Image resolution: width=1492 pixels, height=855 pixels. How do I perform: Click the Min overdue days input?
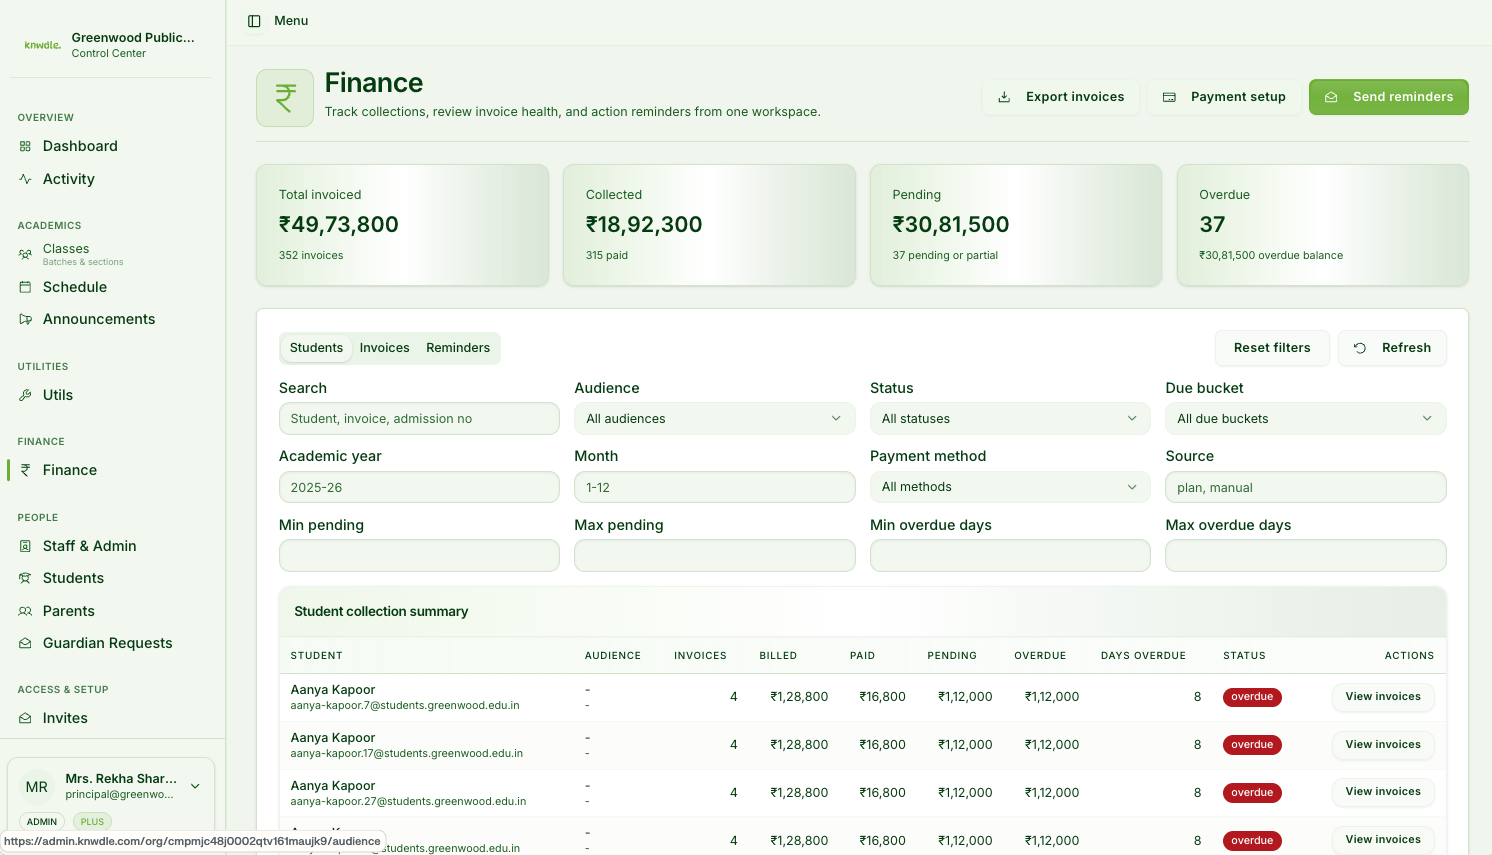tap(1010, 556)
